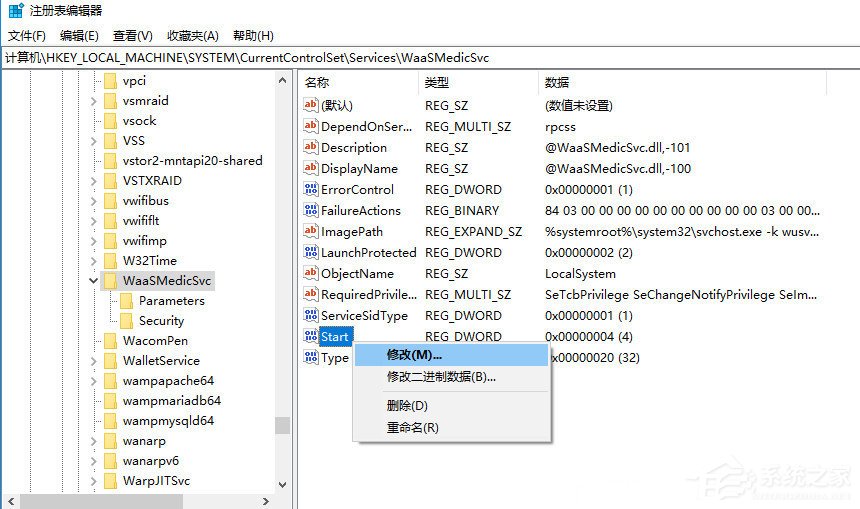Expand the WalletService tree node
This screenshot has width=860, height=509.
(93, 361)
